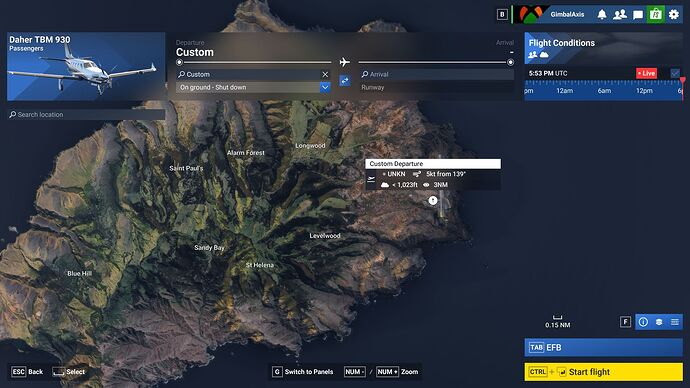Image resolution: width=690 pixels, height=388 pixels.
Task: Click the 0.15 NM map scale indicator
Action: pos(558,322)
